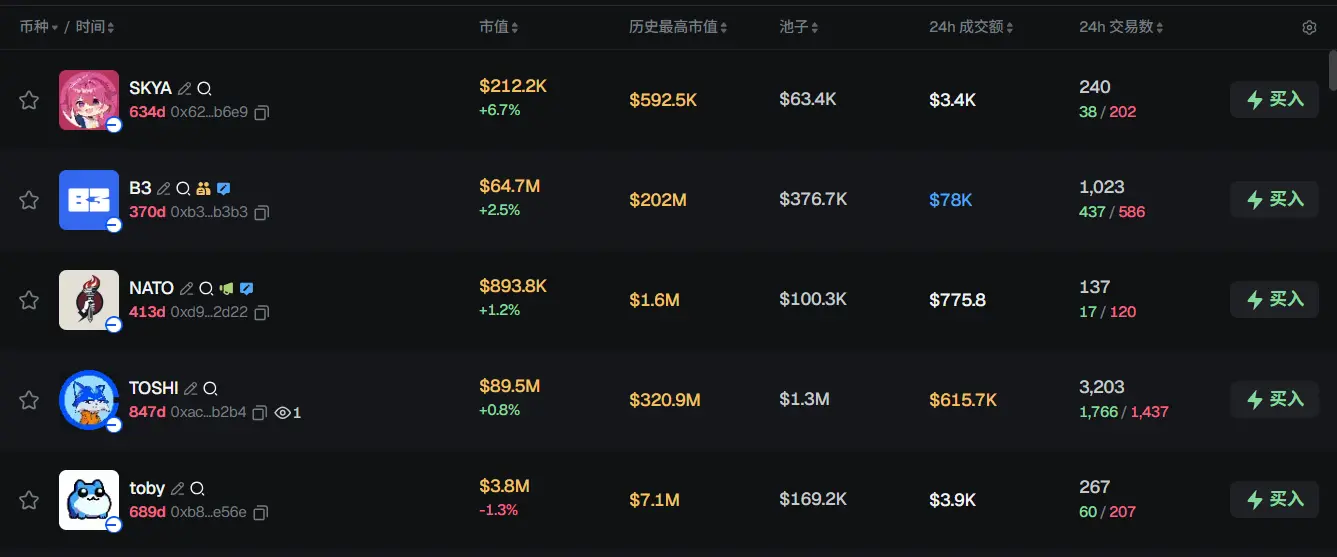Sort by 池子 column header
Image resolution: width=1337 pixels, height=557 pixels.
[x=799, y=27]
